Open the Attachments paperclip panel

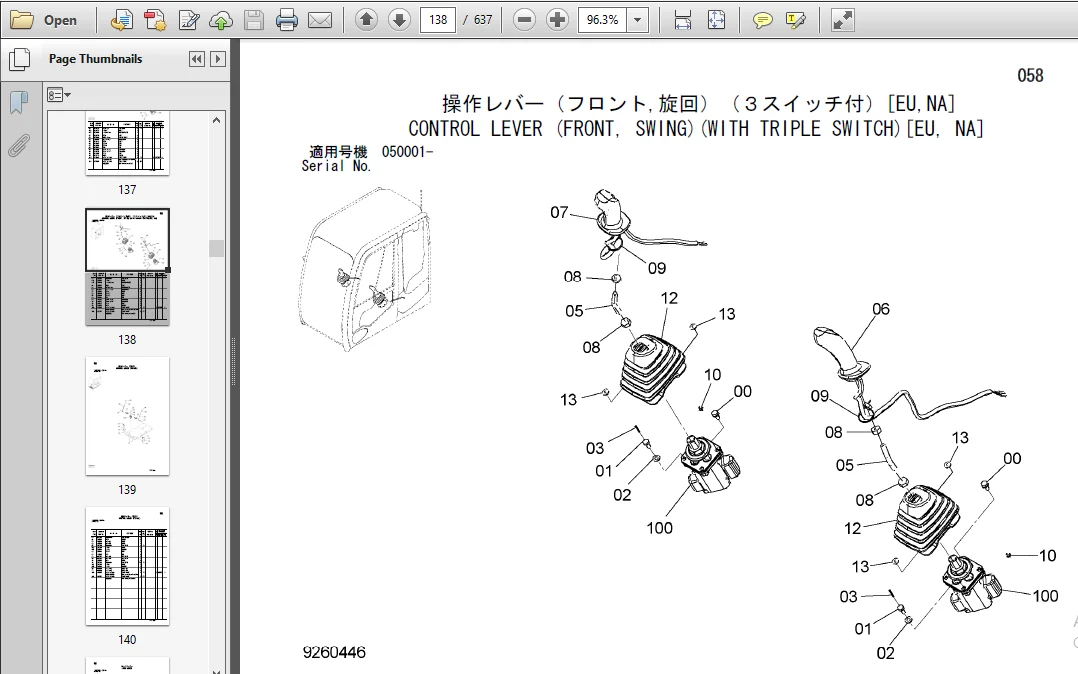(19, 146)
